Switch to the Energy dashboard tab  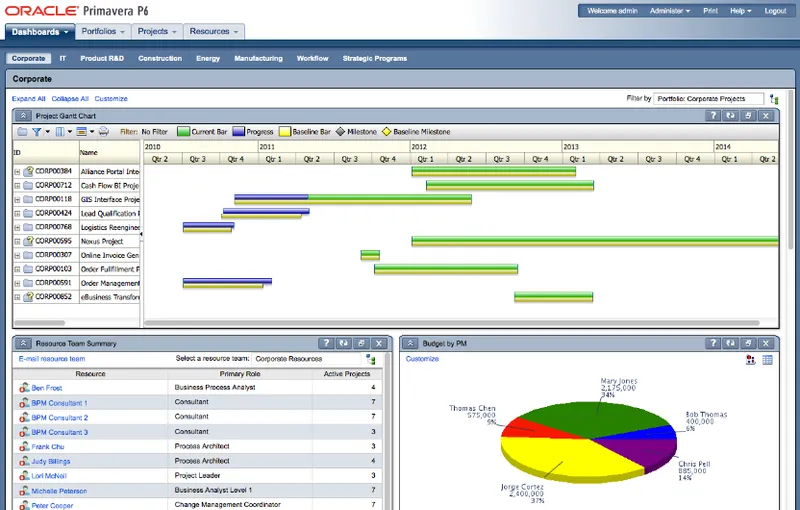(208, 58)
